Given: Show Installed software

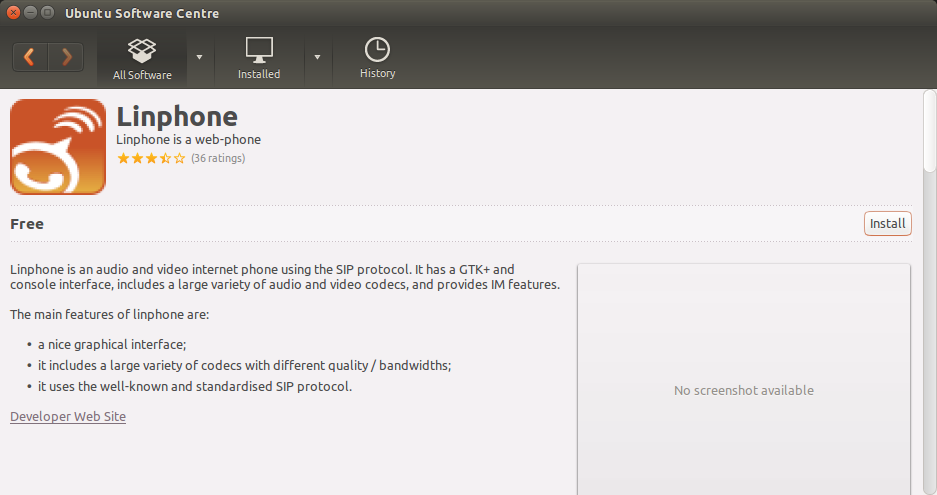Looking at the screenshot, I should (x=259, y=59).
